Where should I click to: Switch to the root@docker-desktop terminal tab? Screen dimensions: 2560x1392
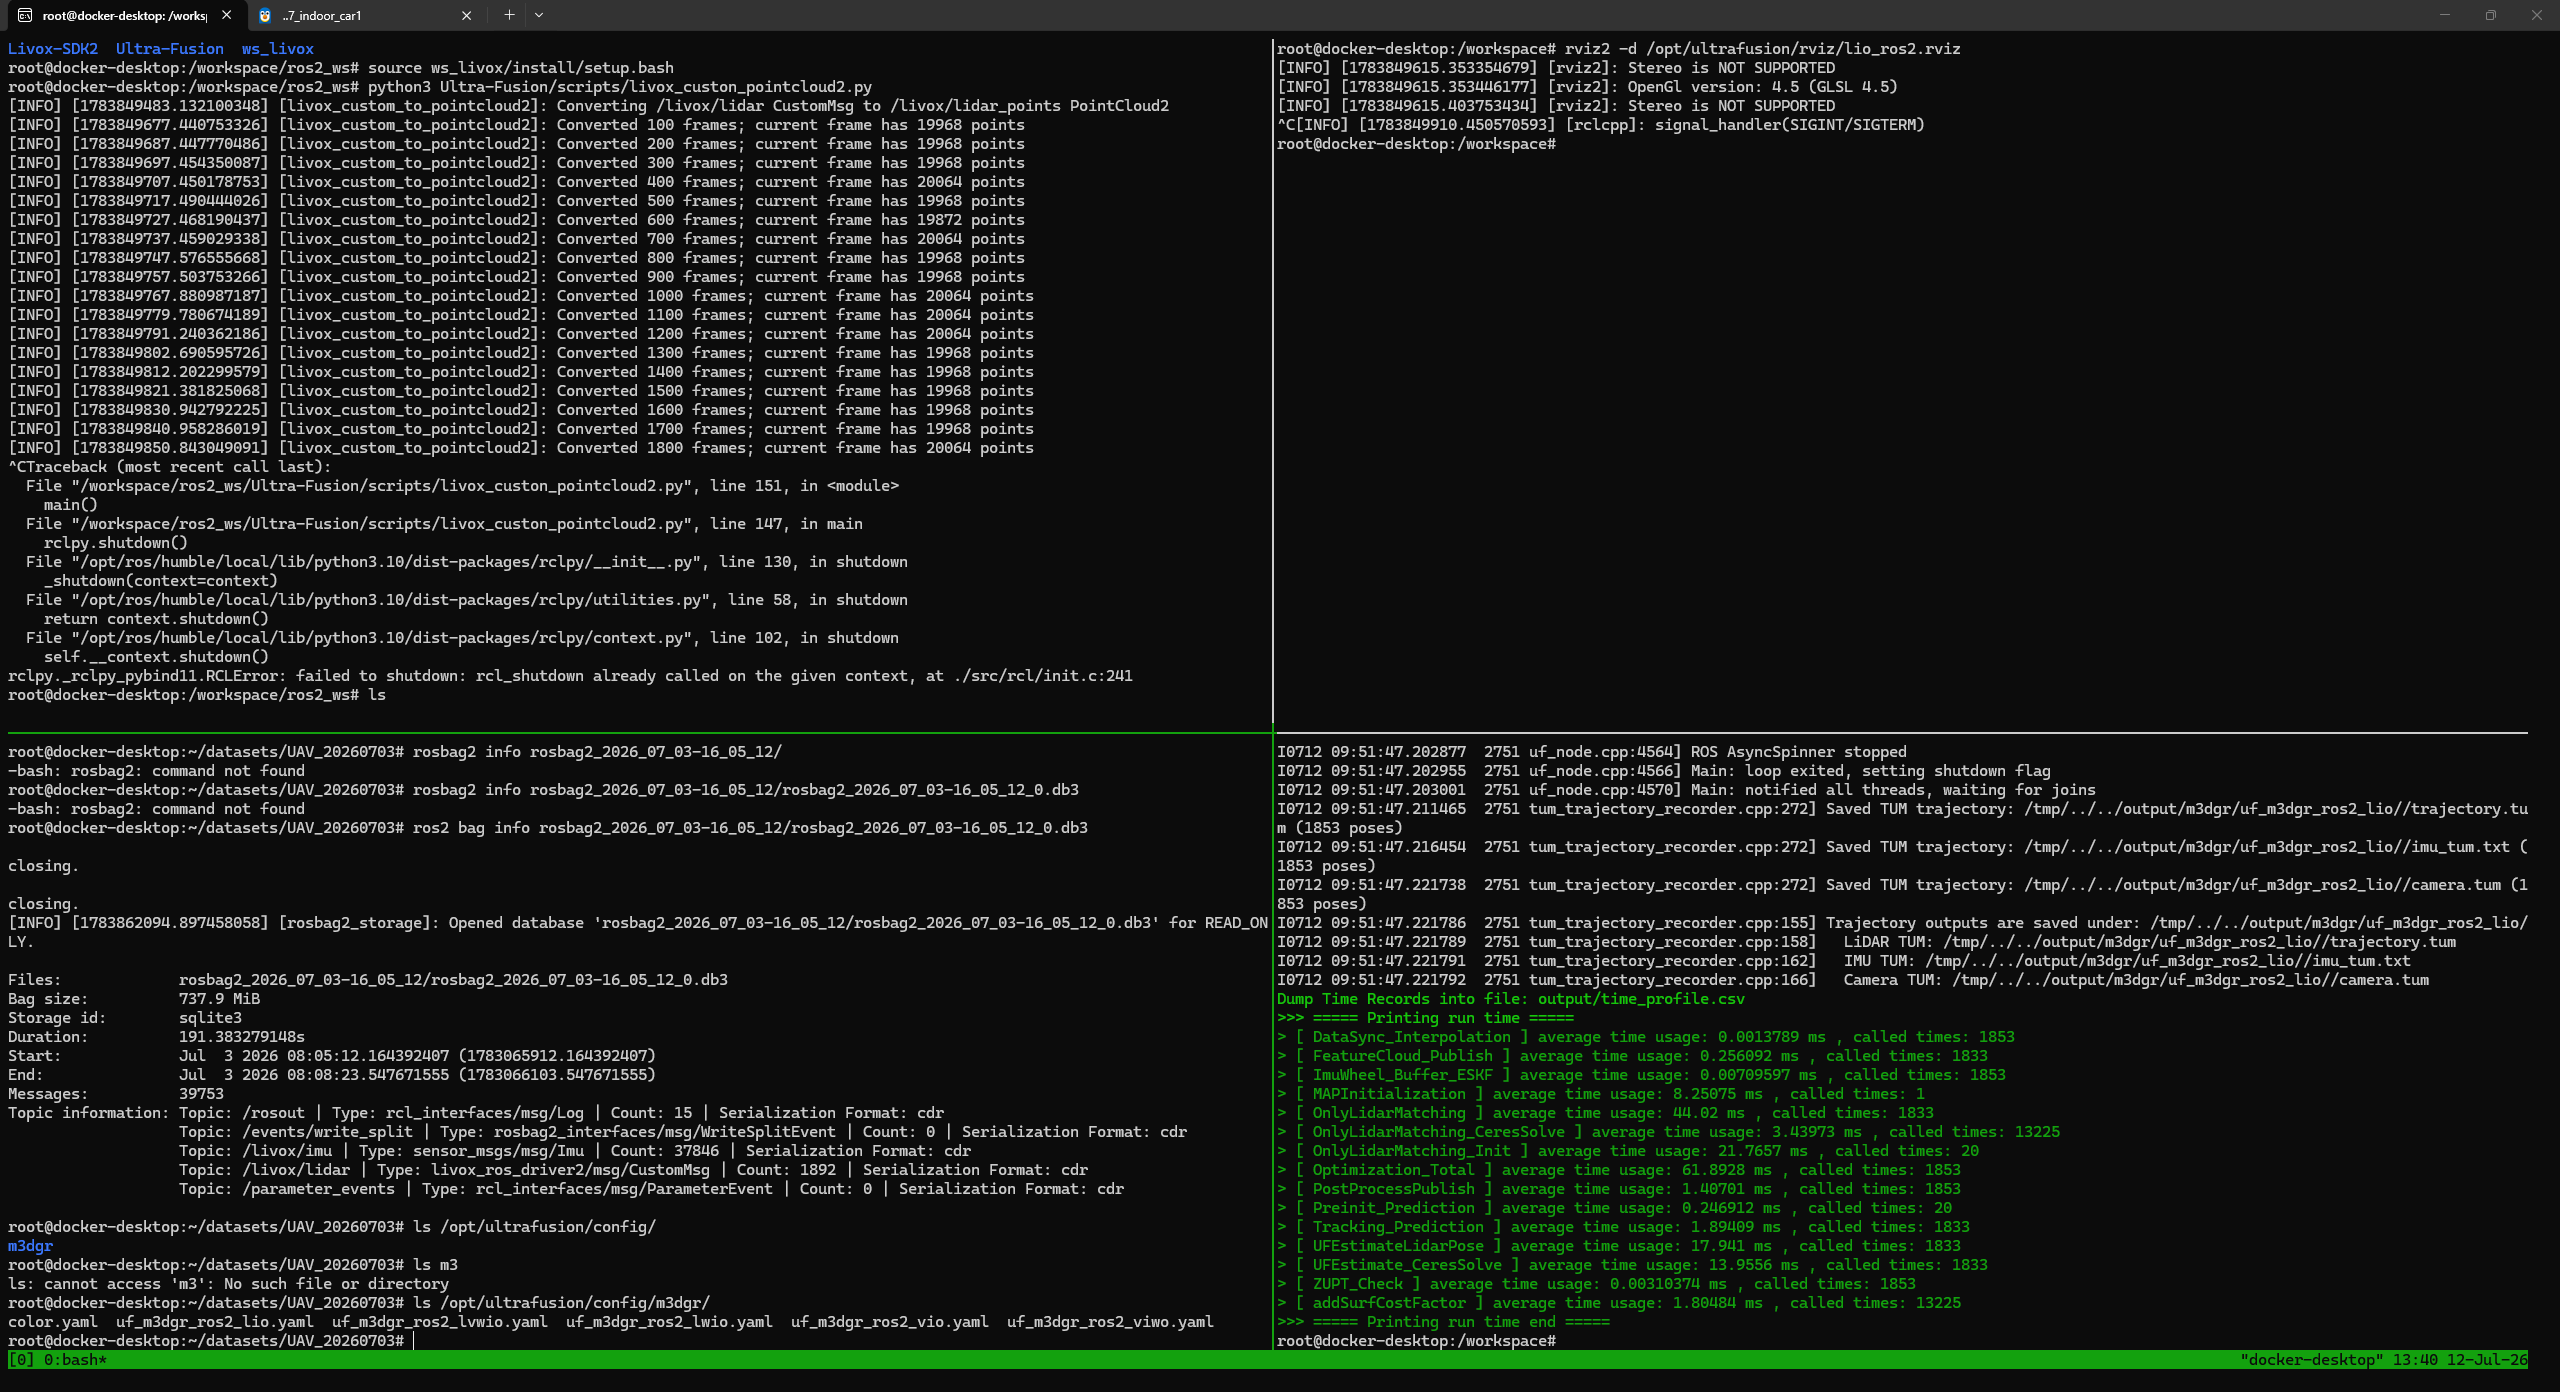124,15
